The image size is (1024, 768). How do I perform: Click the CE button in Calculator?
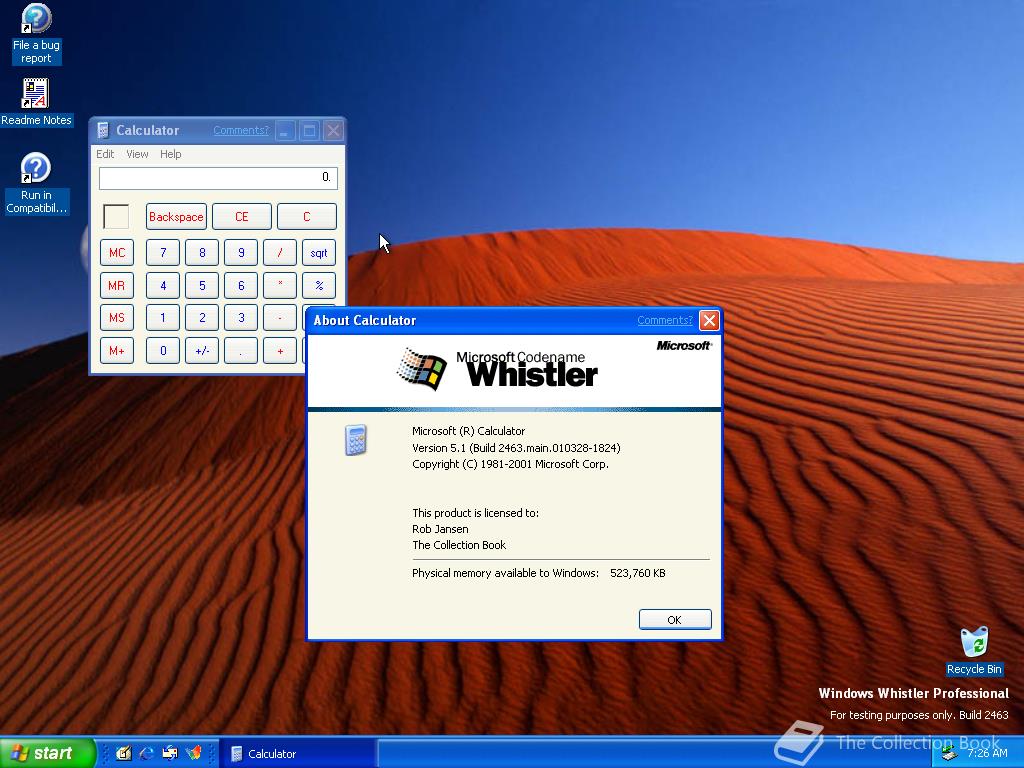coord(242,217)
